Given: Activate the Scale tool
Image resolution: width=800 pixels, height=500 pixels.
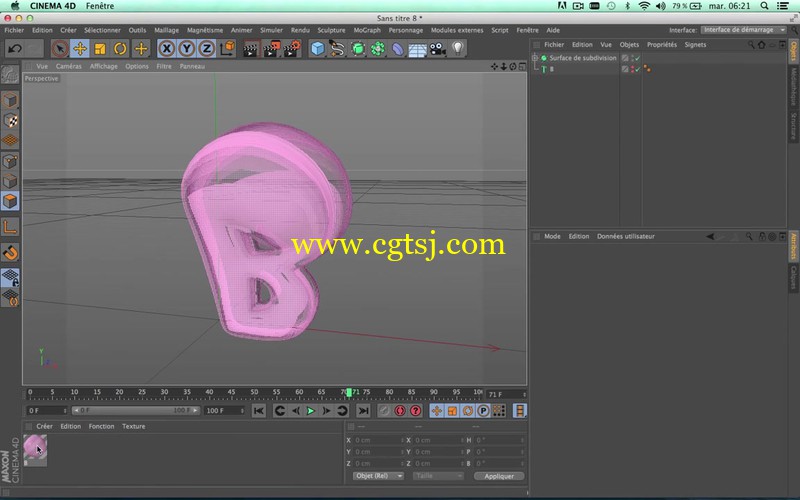Looking at the screenshot, I should click(x=100, y=49).
